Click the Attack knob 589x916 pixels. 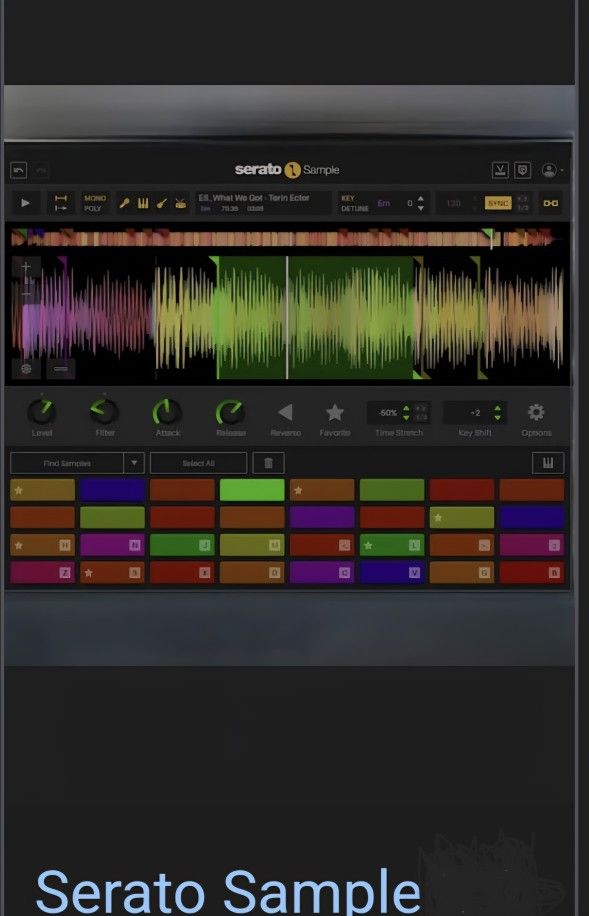[x=167, y=412]
